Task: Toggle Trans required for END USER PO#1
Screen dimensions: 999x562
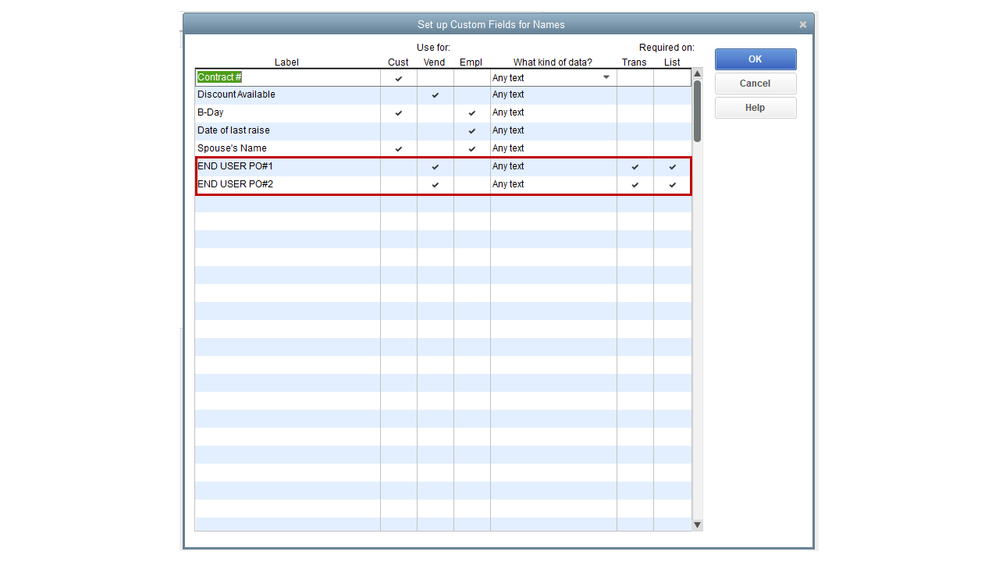Action: [x=635, y=166]
